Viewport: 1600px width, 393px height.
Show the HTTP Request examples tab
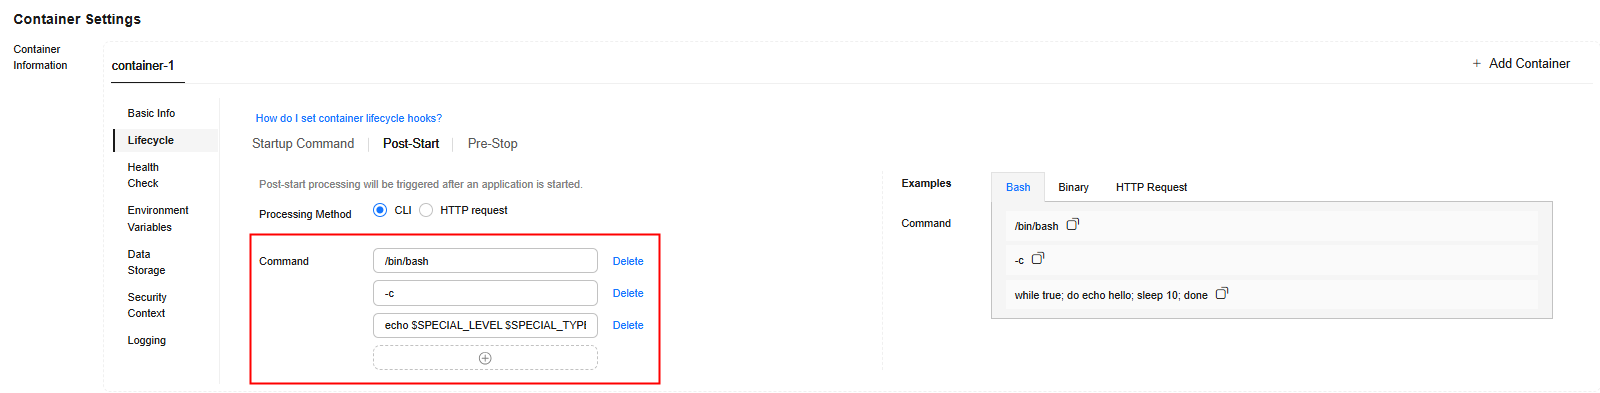click(x=1151, y=187)
